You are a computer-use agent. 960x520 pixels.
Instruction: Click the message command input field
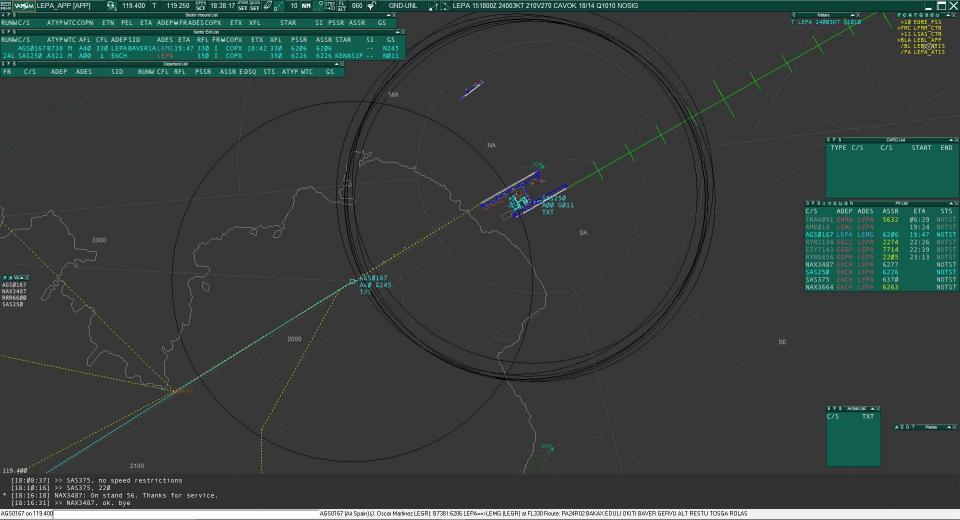pyautogui.click(x=184, y=514)
